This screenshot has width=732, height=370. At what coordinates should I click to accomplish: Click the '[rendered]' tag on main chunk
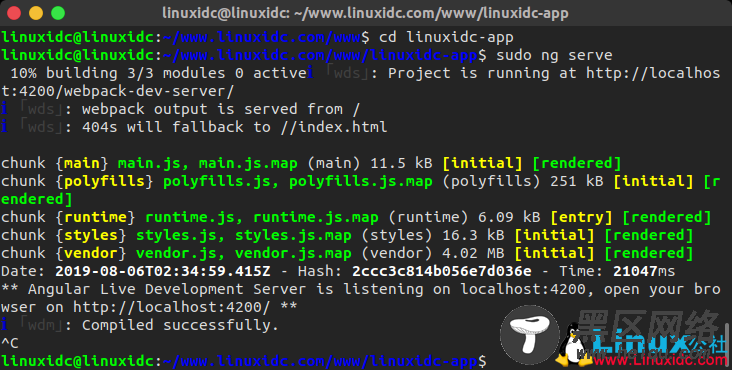[577, 163]
